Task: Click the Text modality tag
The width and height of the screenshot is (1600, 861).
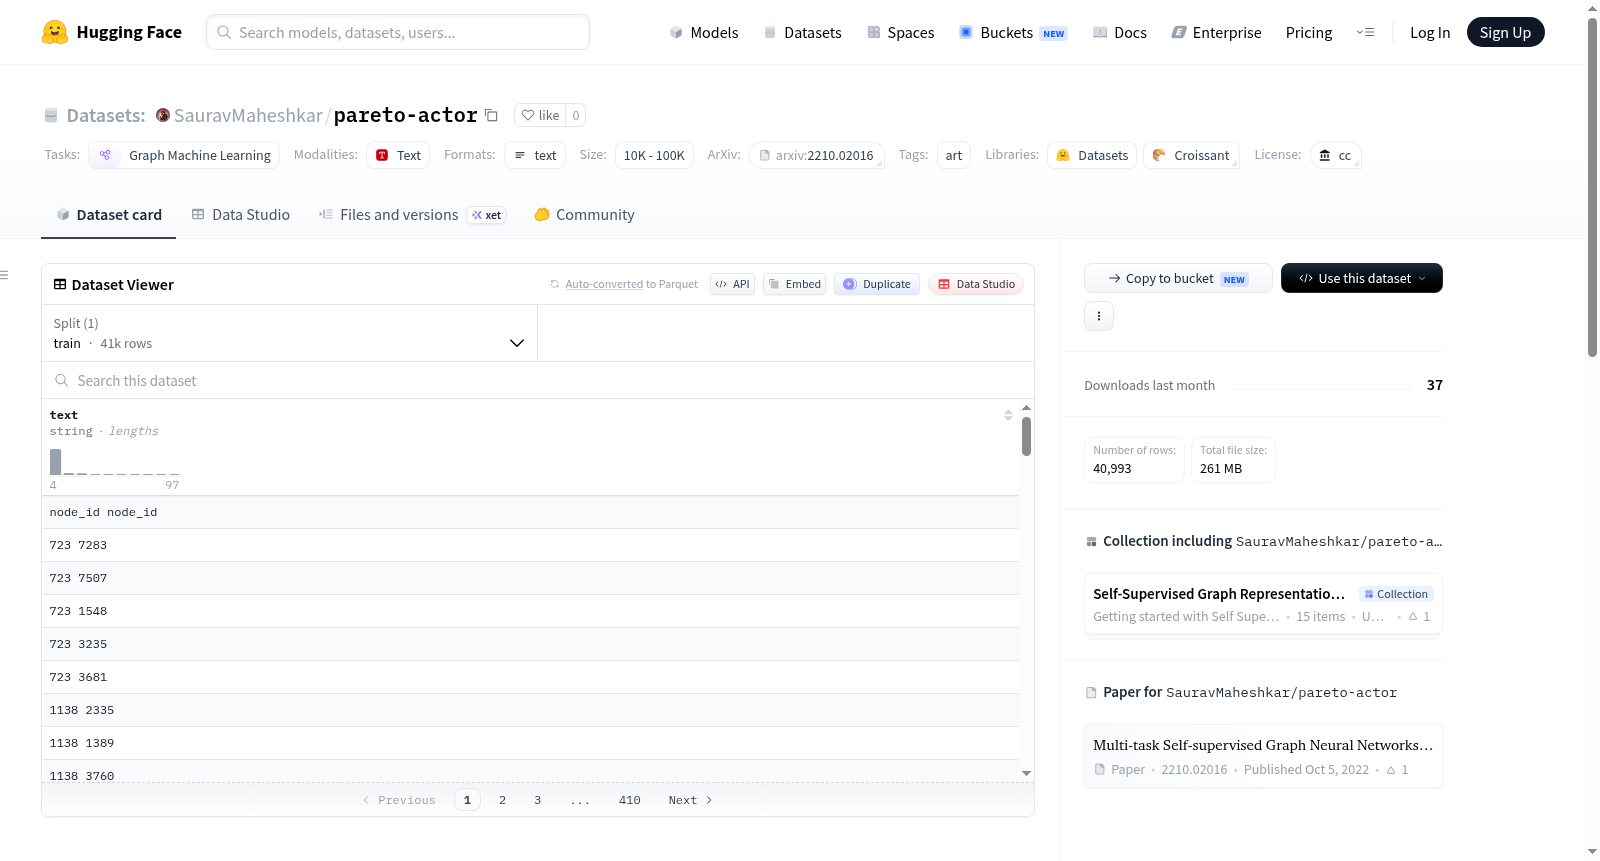Action: pos(398,155)
